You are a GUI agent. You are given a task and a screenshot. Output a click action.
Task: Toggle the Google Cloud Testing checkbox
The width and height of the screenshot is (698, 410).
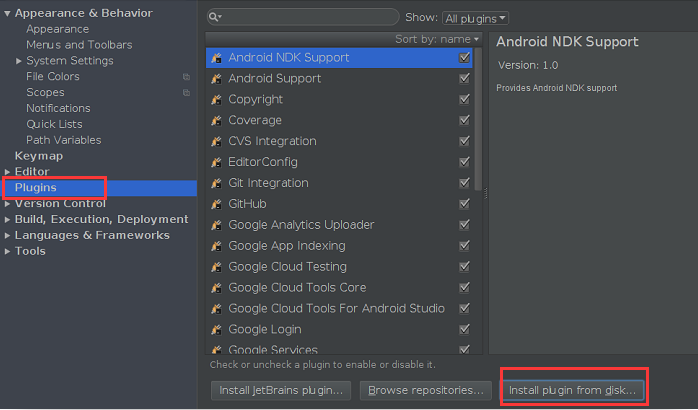[464, 267]
